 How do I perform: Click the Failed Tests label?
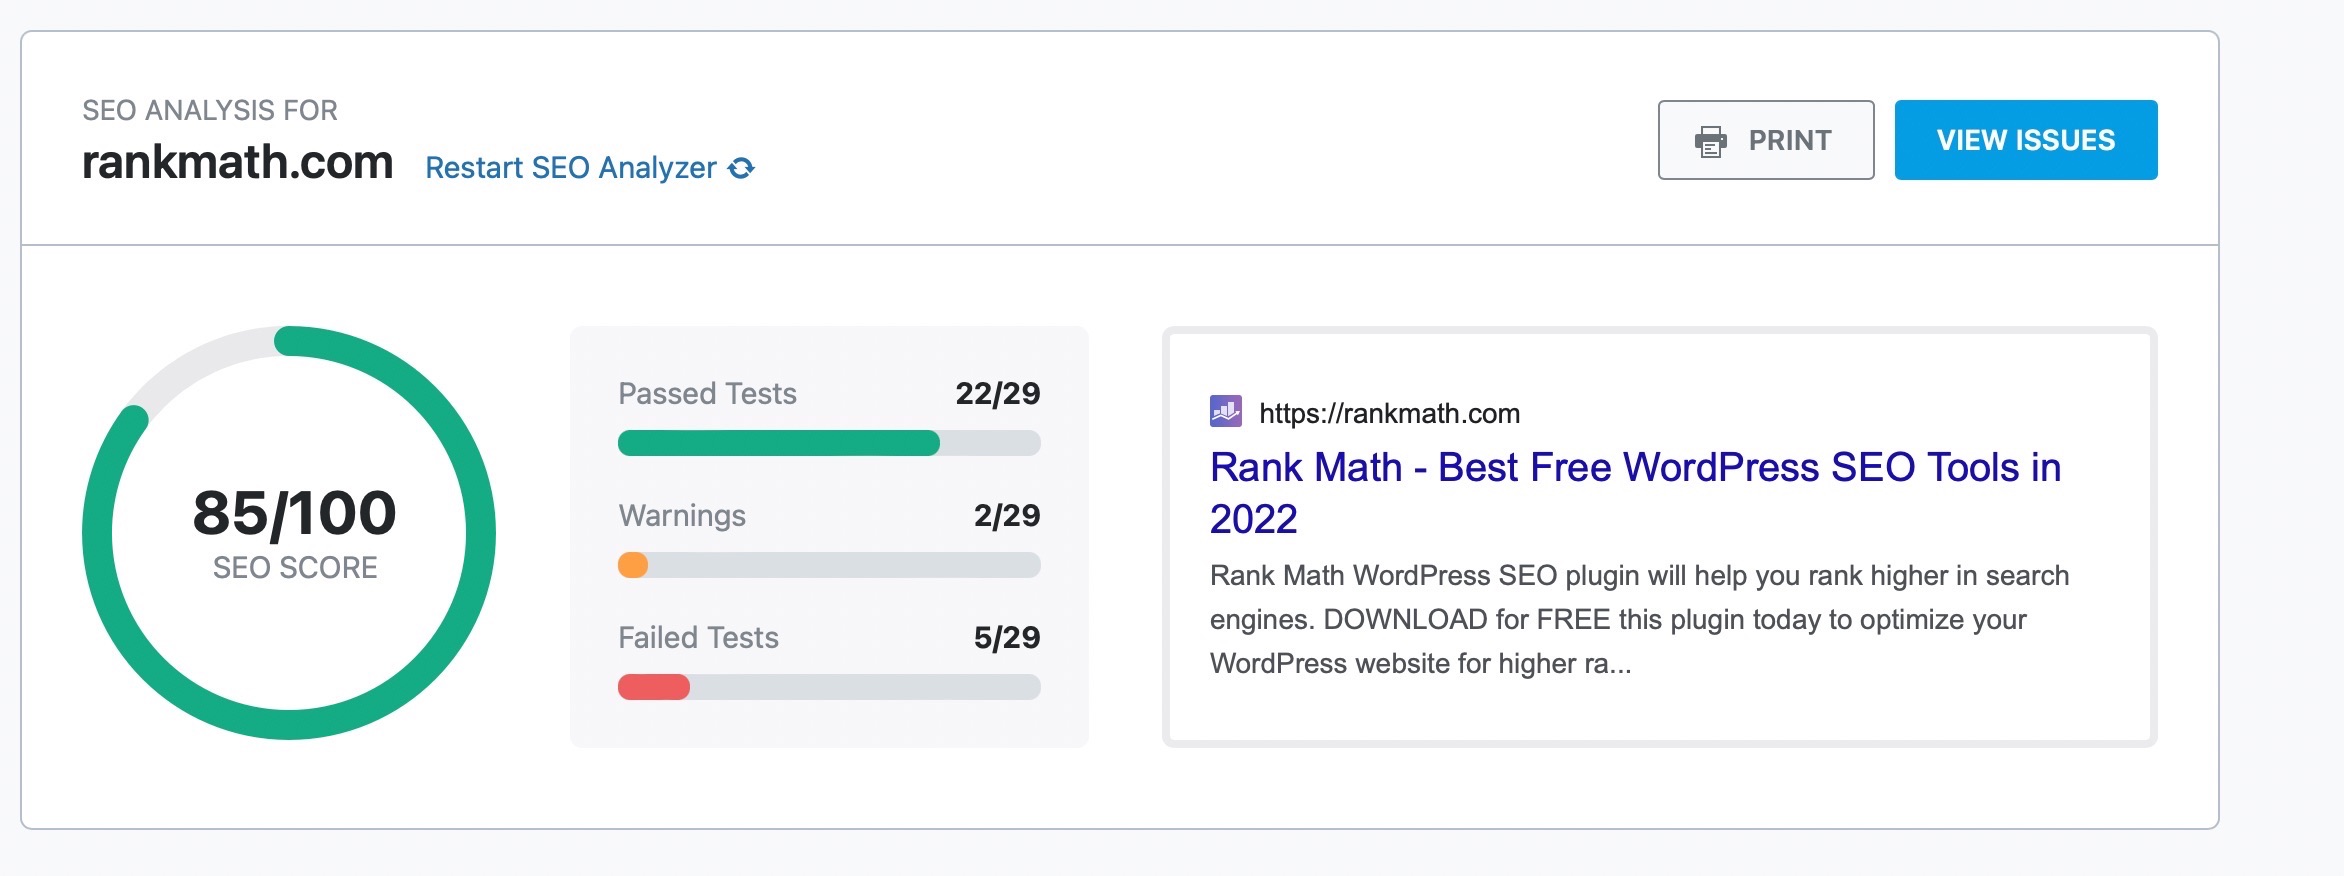tap(698, 637)
